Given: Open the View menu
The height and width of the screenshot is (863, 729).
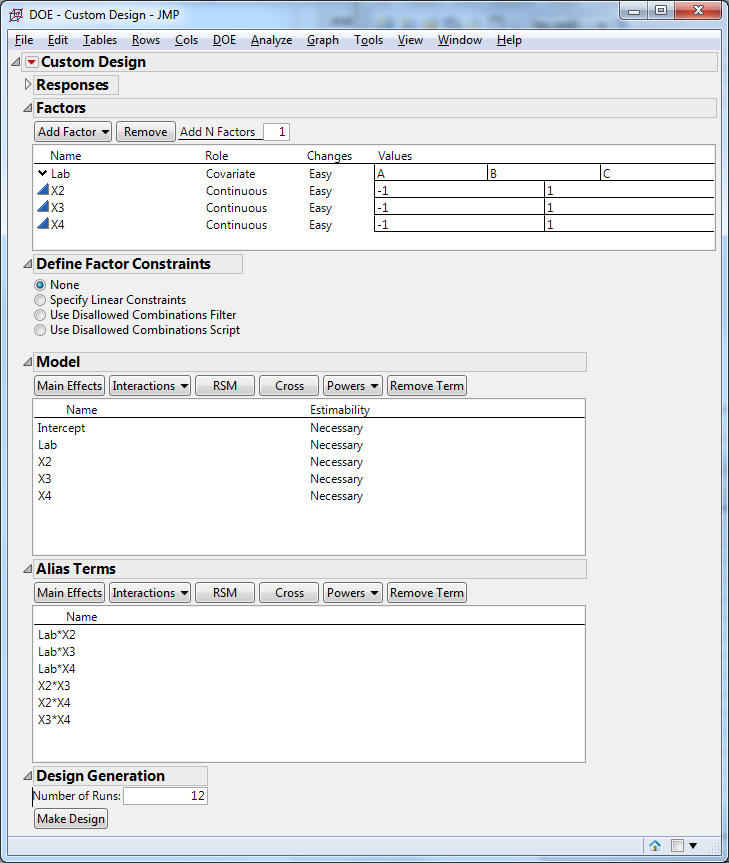Looking at the screenshot, I should [x=410, y=40].
